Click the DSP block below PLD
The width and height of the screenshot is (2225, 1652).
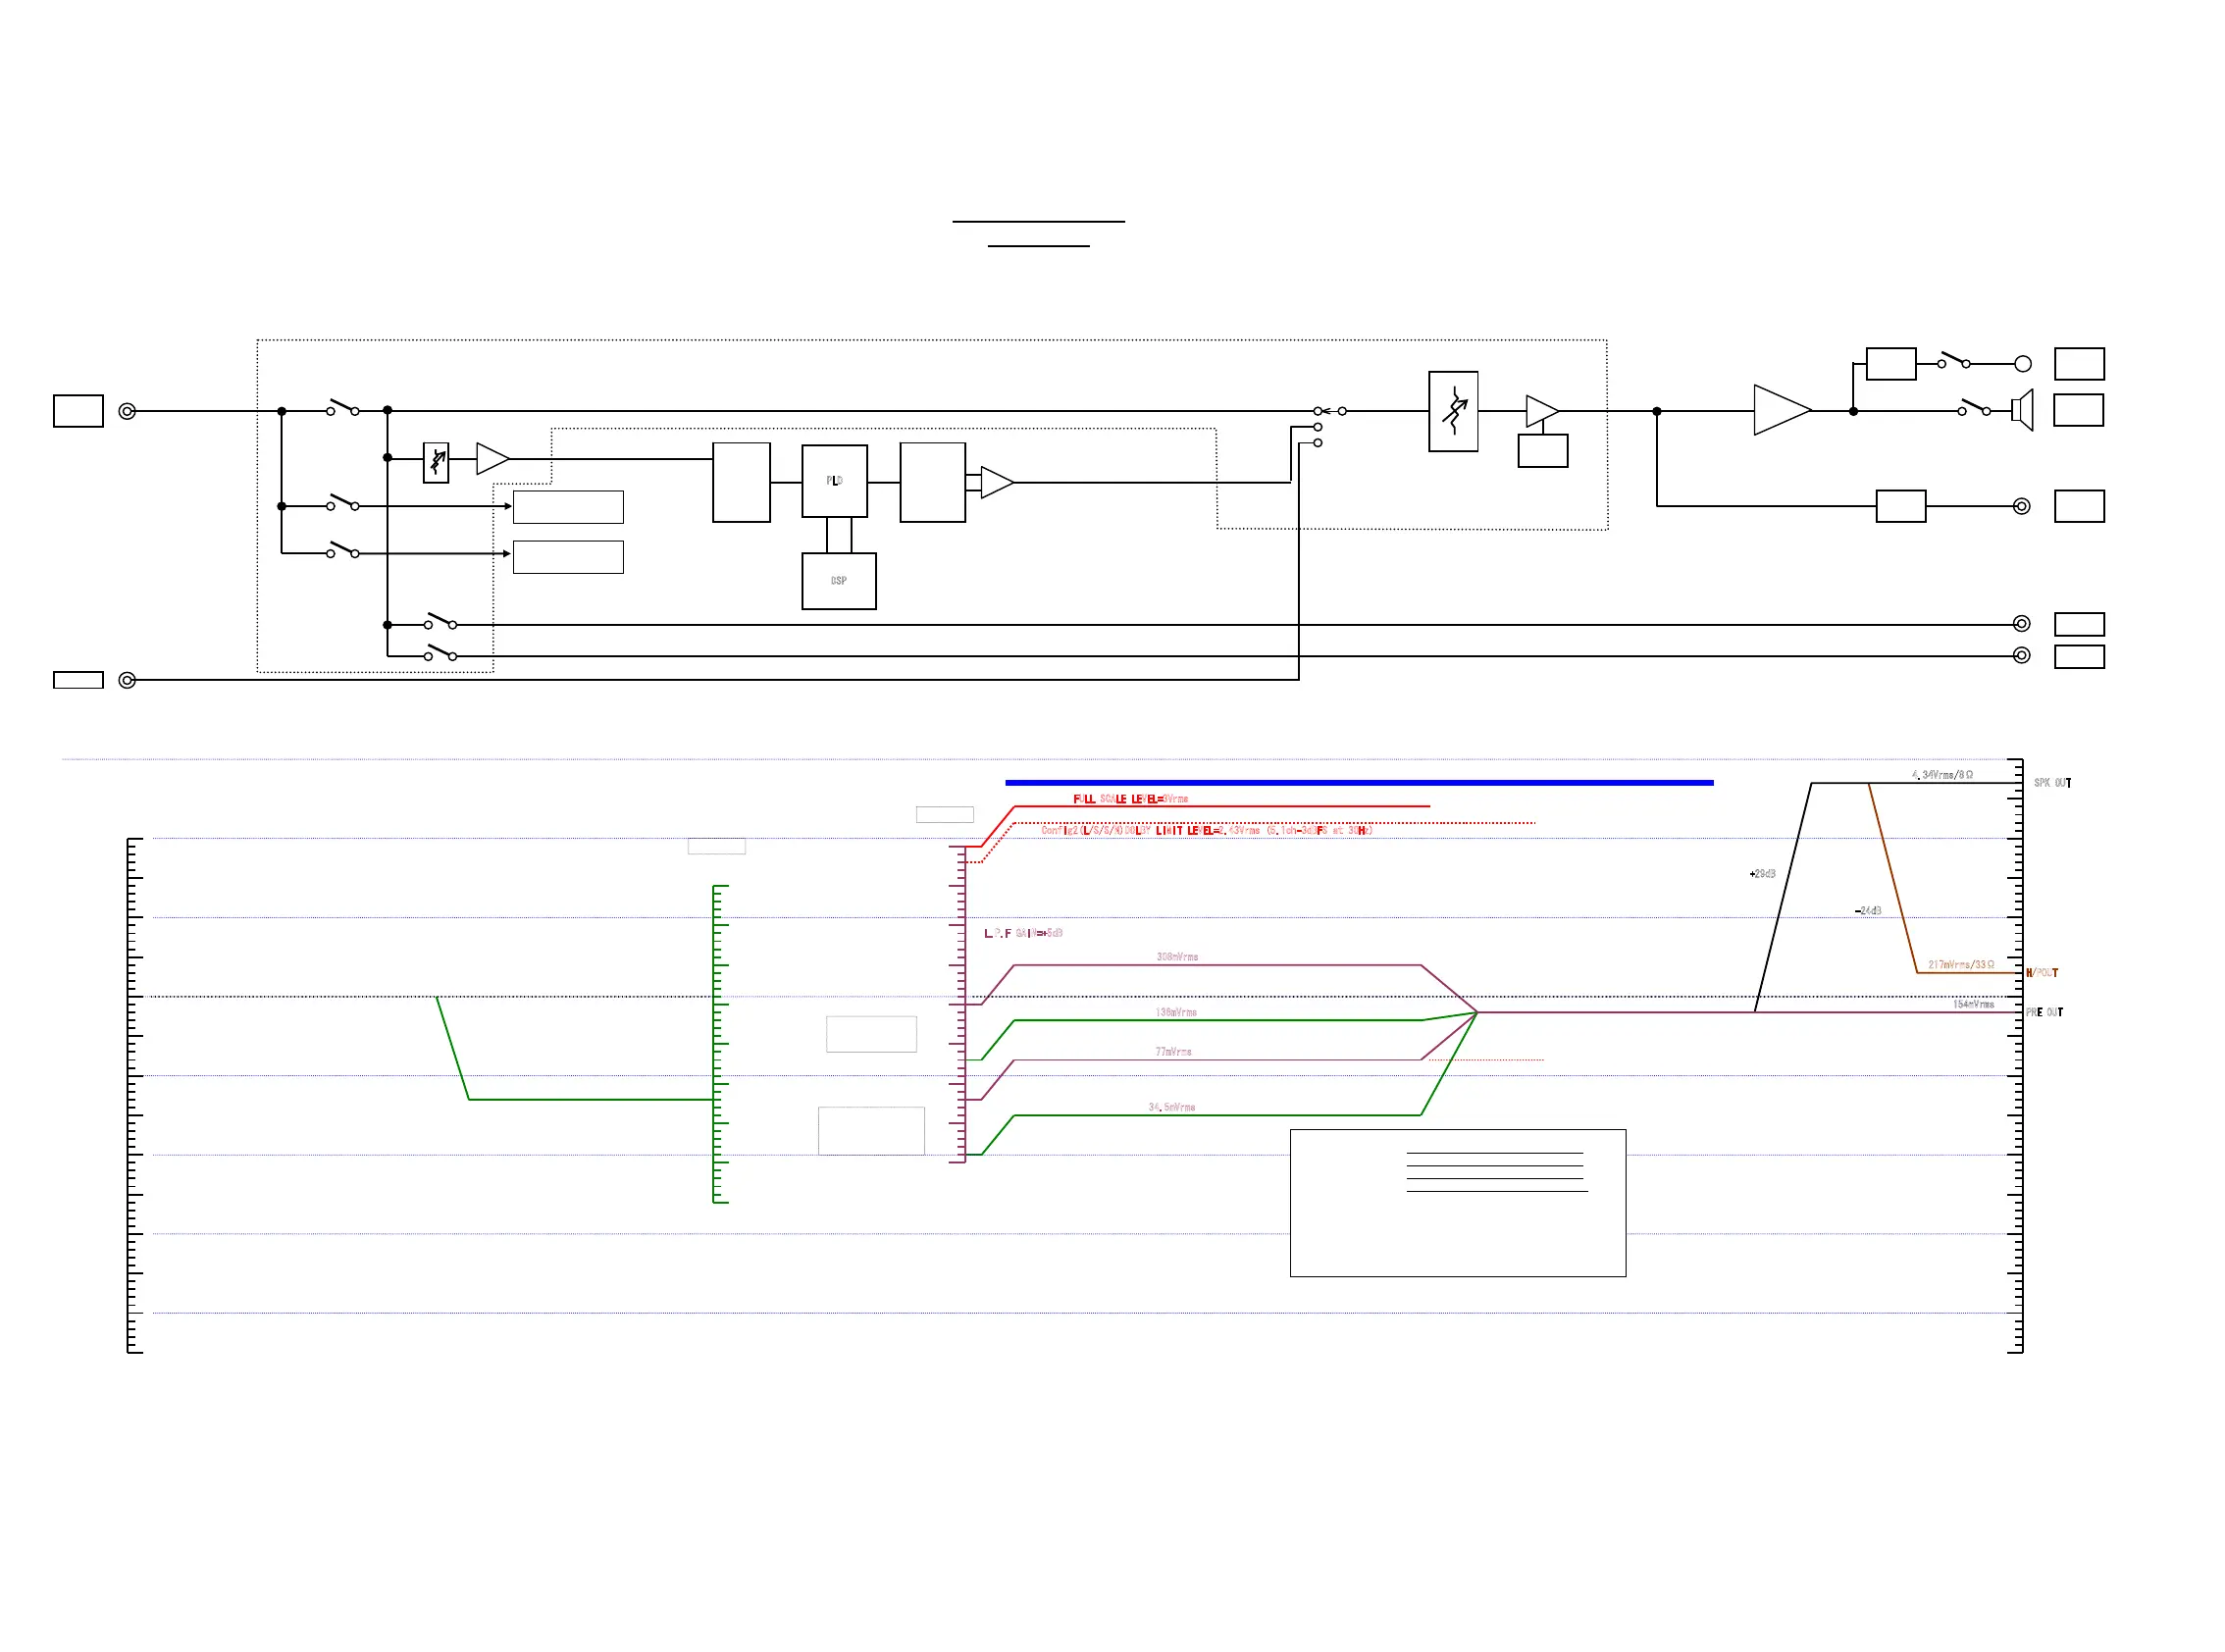coord(838,581)
